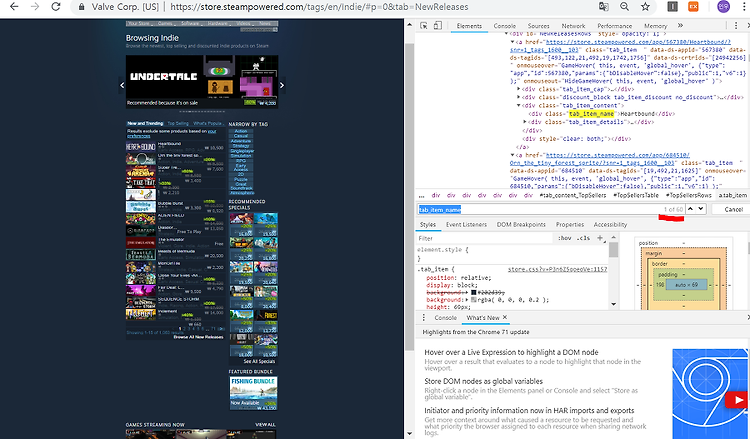
Task: Jump to previous search result arrow
Action: 690,209
